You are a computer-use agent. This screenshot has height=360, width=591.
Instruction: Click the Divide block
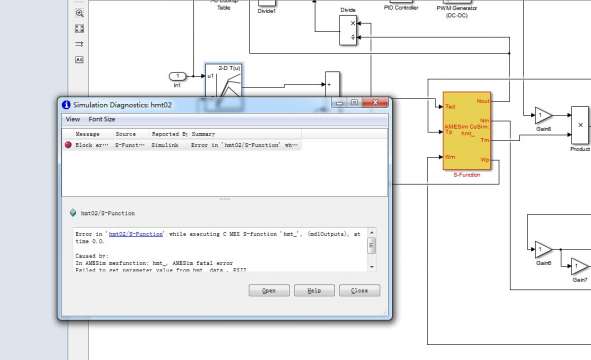coord(348,31)
